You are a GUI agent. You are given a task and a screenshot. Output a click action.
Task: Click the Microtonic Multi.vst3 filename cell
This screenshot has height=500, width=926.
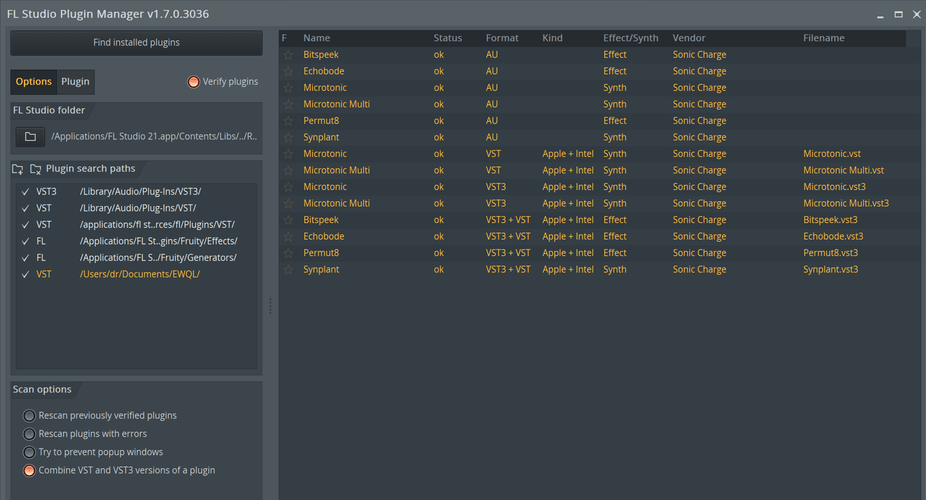tap(846, 204)
